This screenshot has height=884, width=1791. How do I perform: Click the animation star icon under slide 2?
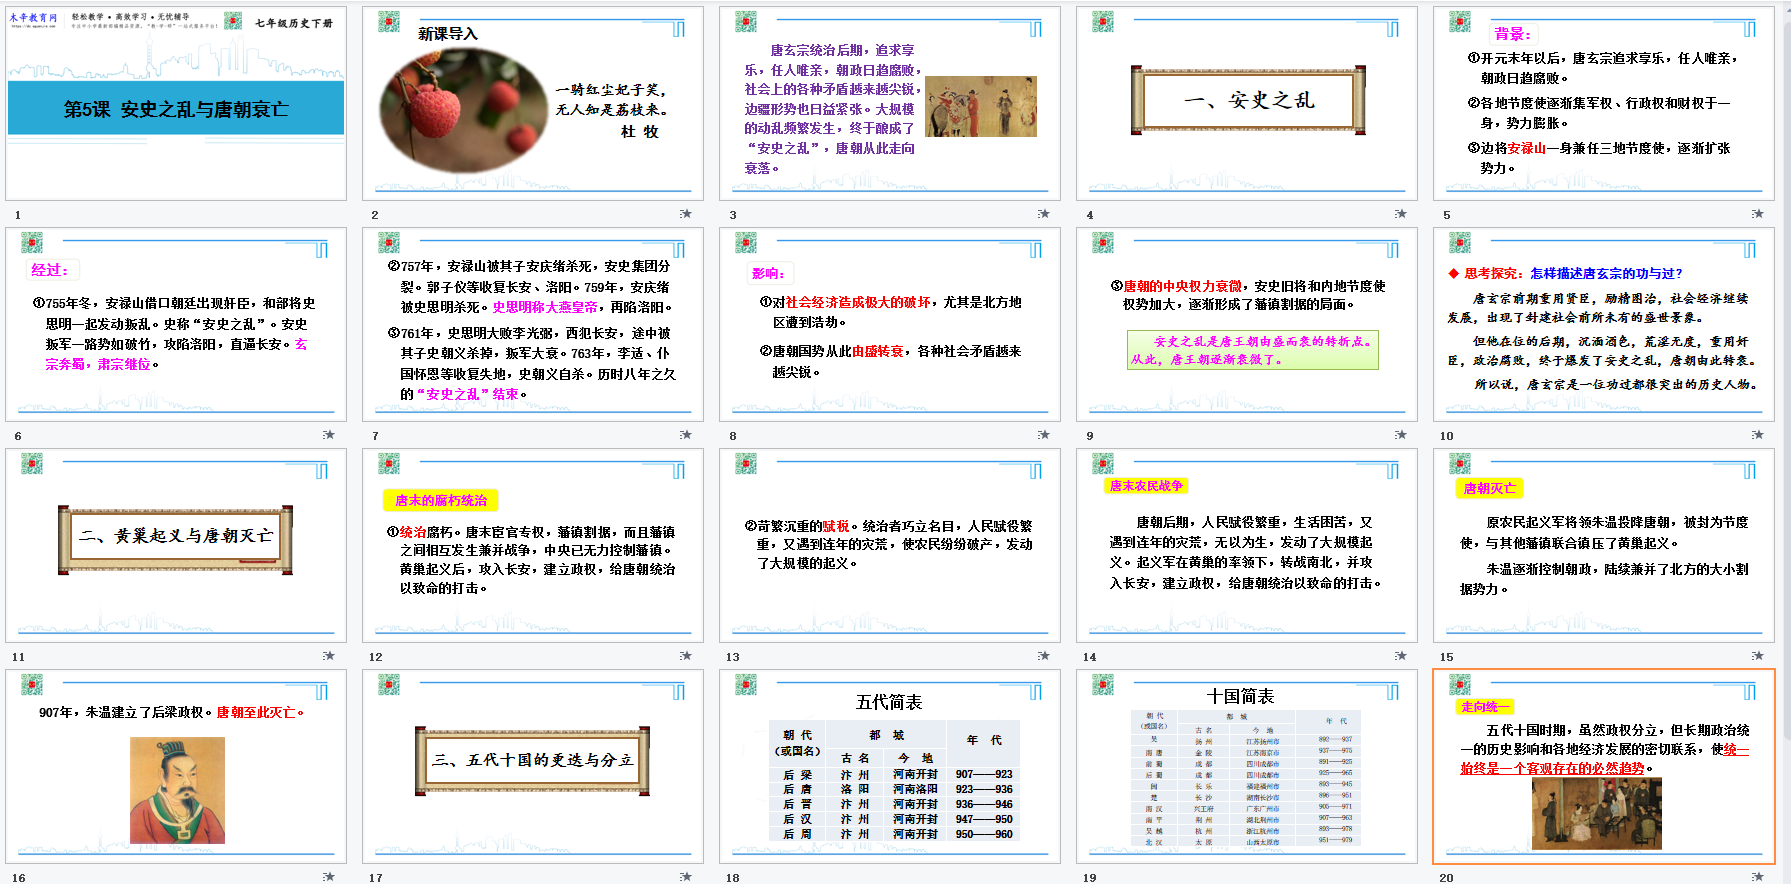[x=685, y=214]
